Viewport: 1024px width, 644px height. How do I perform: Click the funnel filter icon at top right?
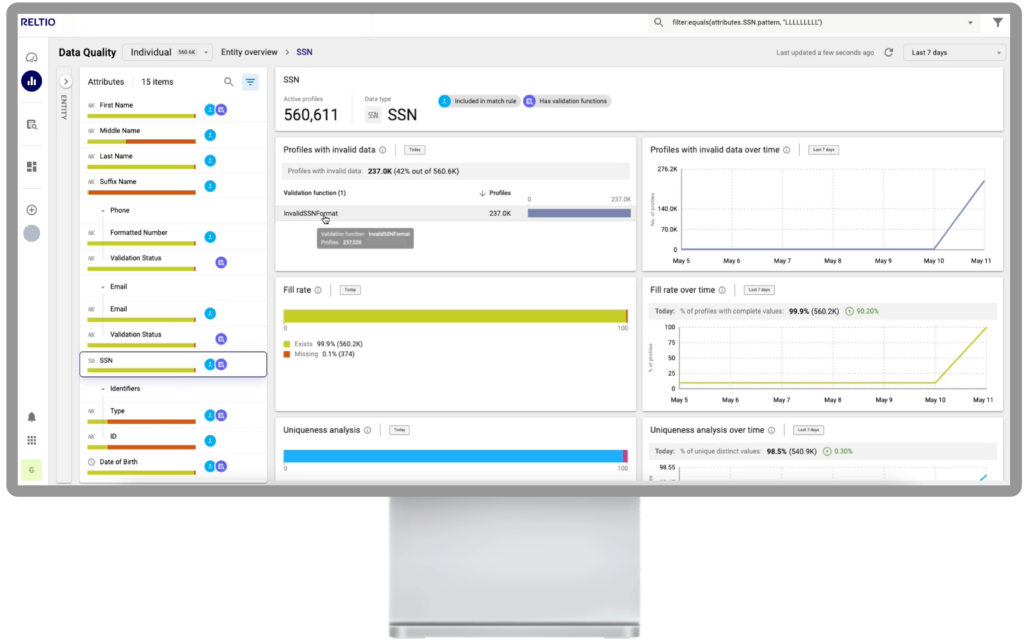997,22
